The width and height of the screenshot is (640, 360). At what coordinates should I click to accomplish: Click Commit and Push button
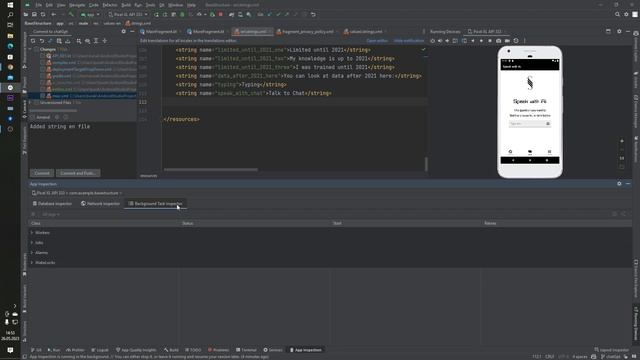click(78, 173)
